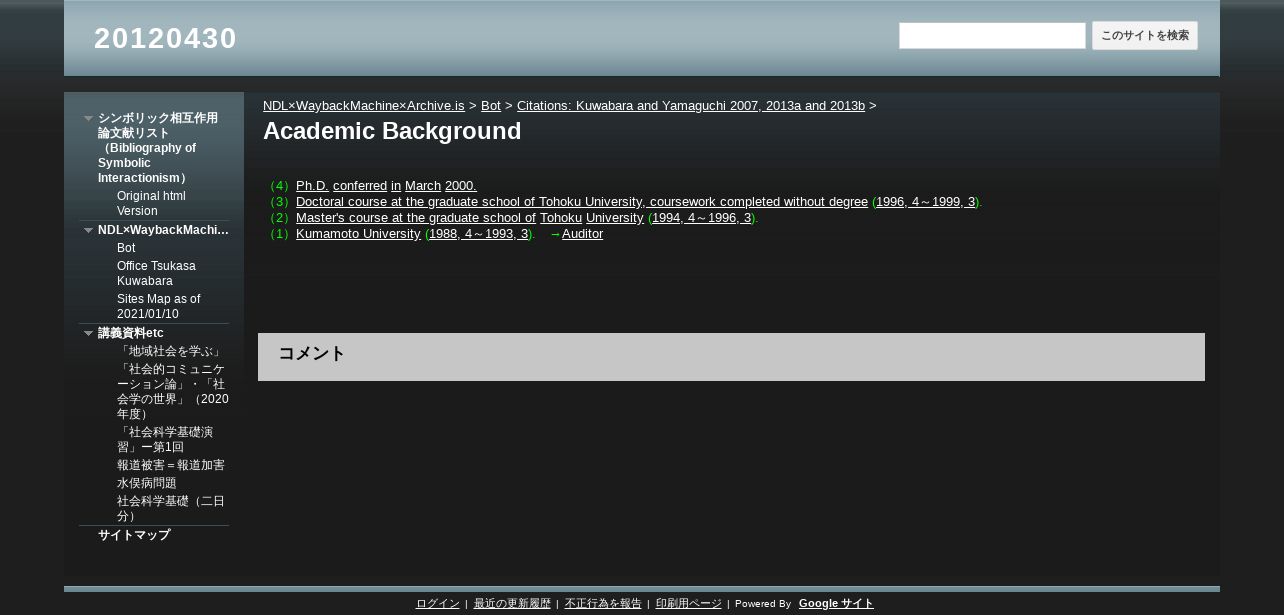1284x615 pixels.
Task: Click the conferred link
Action: click(x=360, y=185)
